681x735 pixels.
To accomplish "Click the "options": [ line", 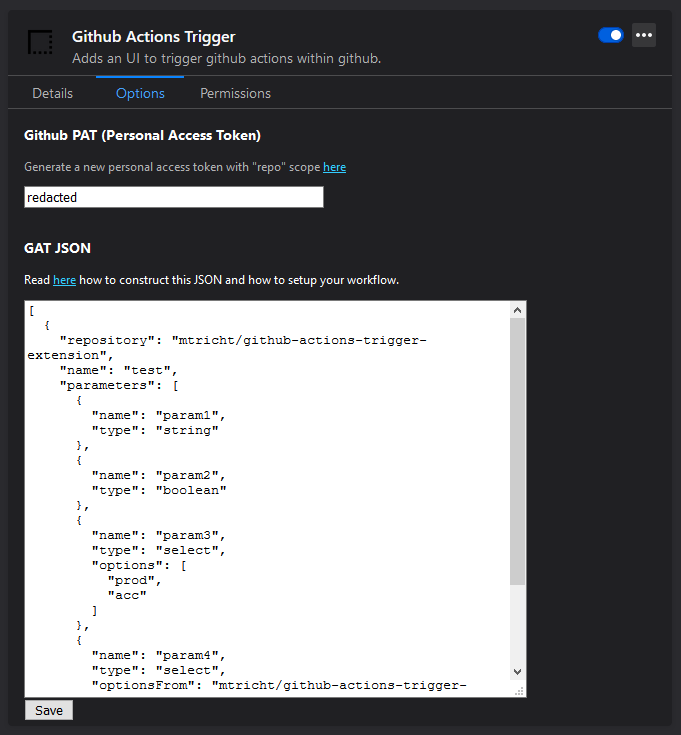I will 139,565.
